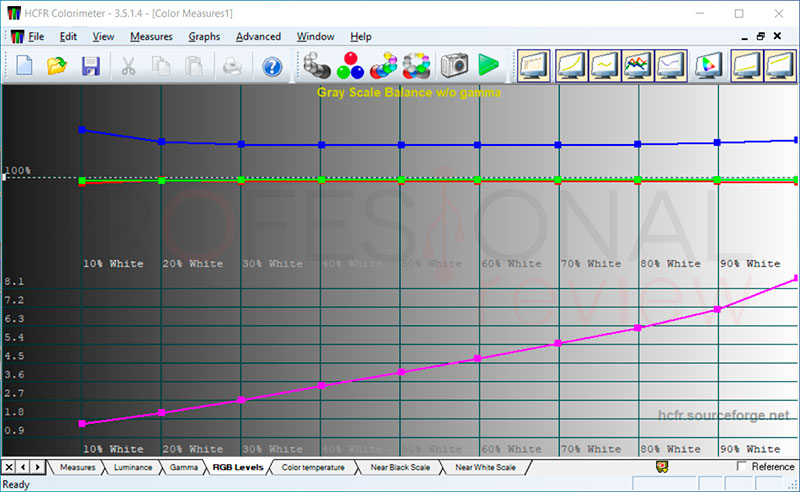The image size is (800, 492).
Task: Switch to the Gamma tab
Action: [x=184, y=467]
